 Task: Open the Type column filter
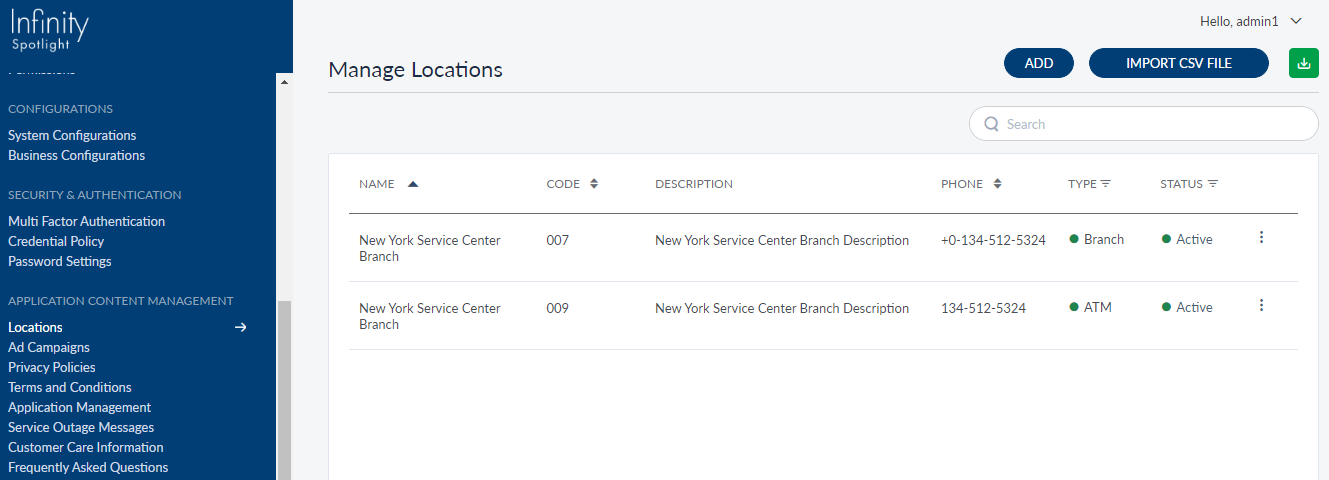tap(1106, 184)
